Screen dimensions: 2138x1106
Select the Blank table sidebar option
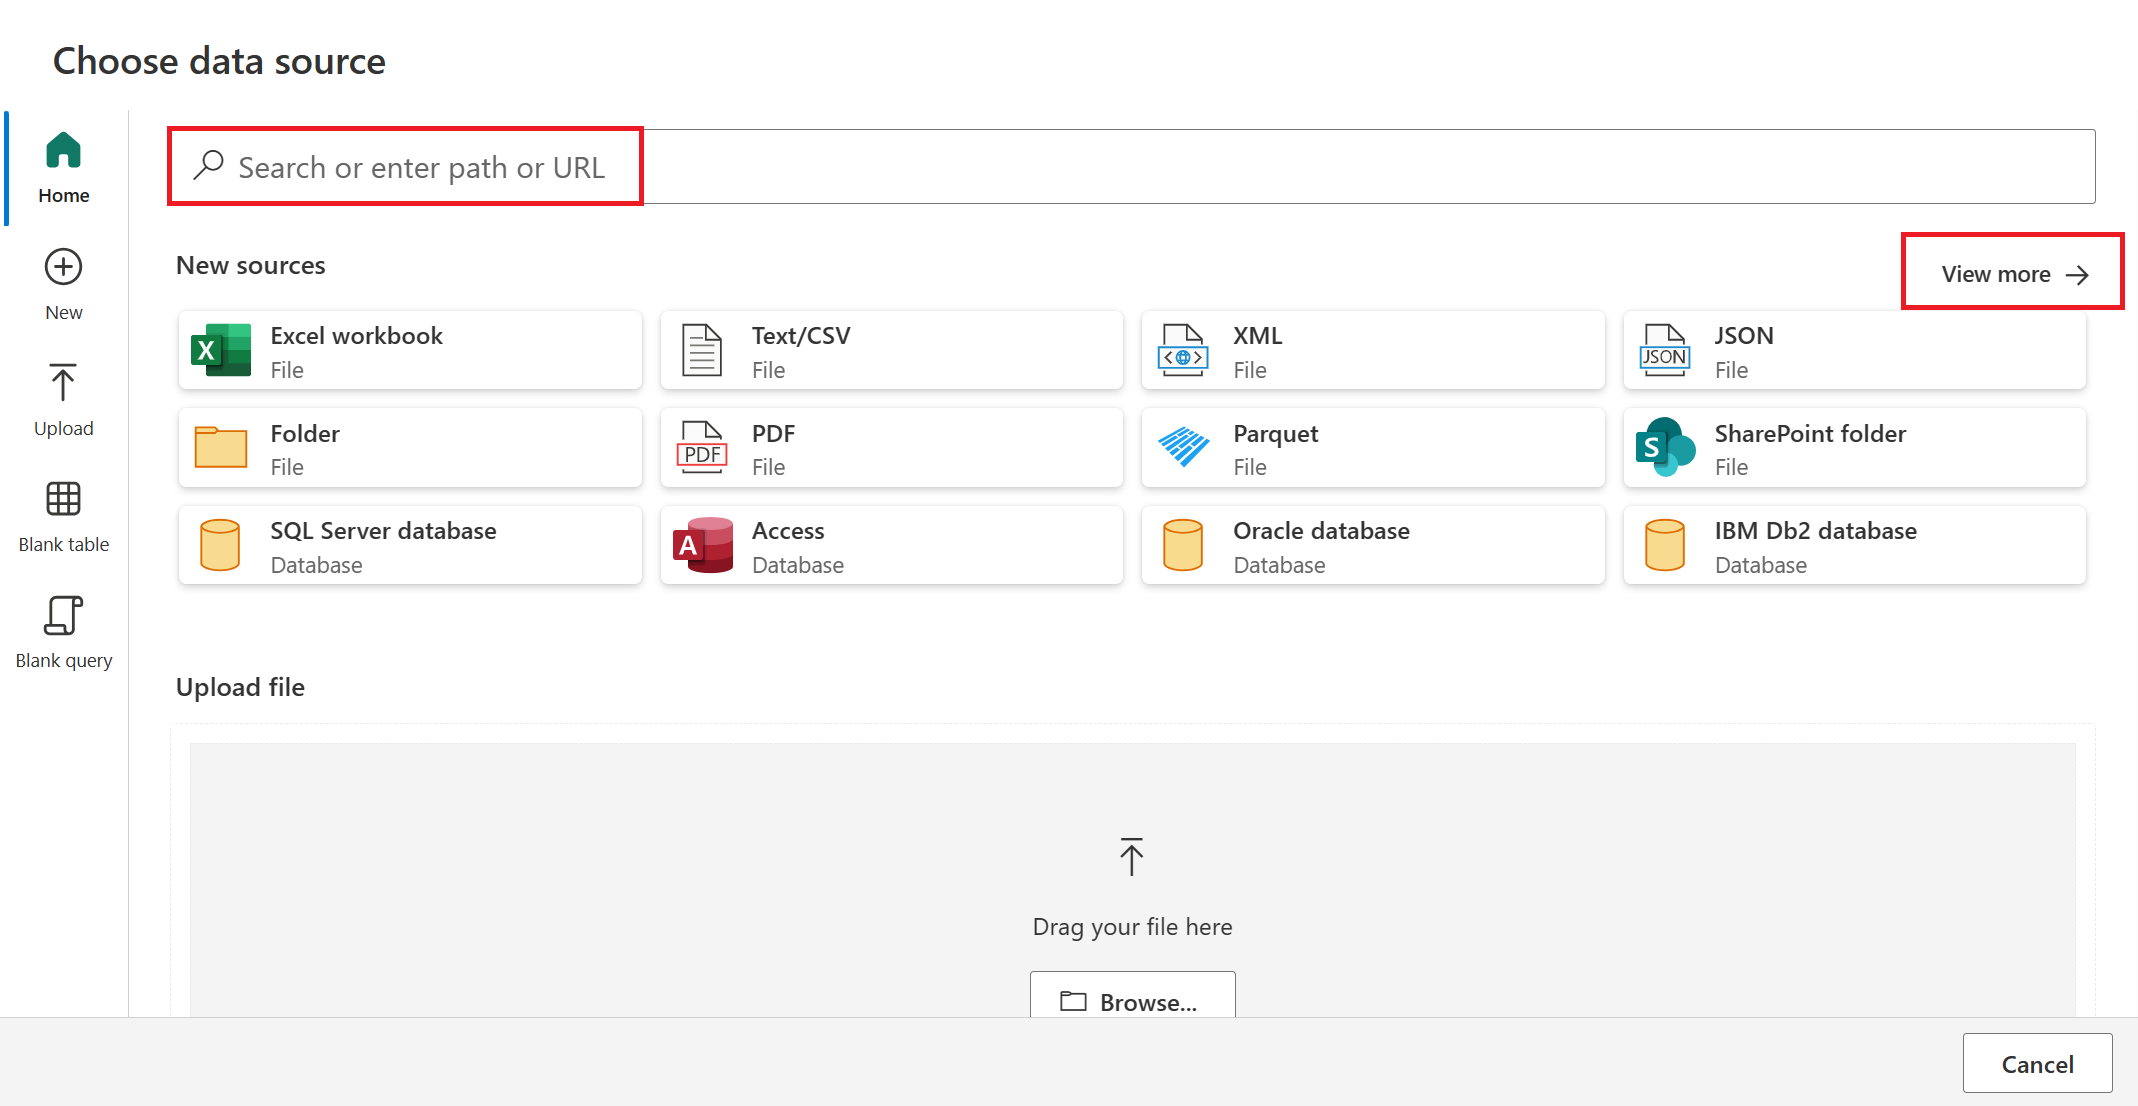(64, 516)
